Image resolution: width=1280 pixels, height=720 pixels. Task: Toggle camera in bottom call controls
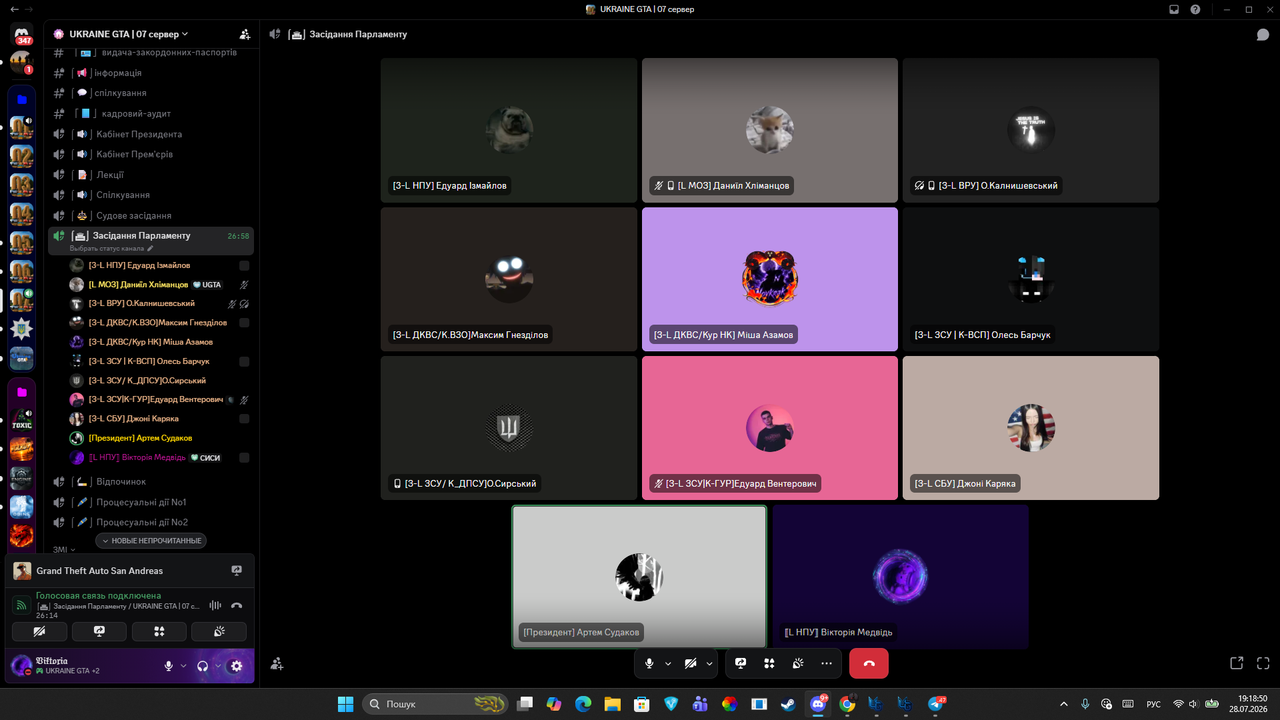(x=690, y=663)
